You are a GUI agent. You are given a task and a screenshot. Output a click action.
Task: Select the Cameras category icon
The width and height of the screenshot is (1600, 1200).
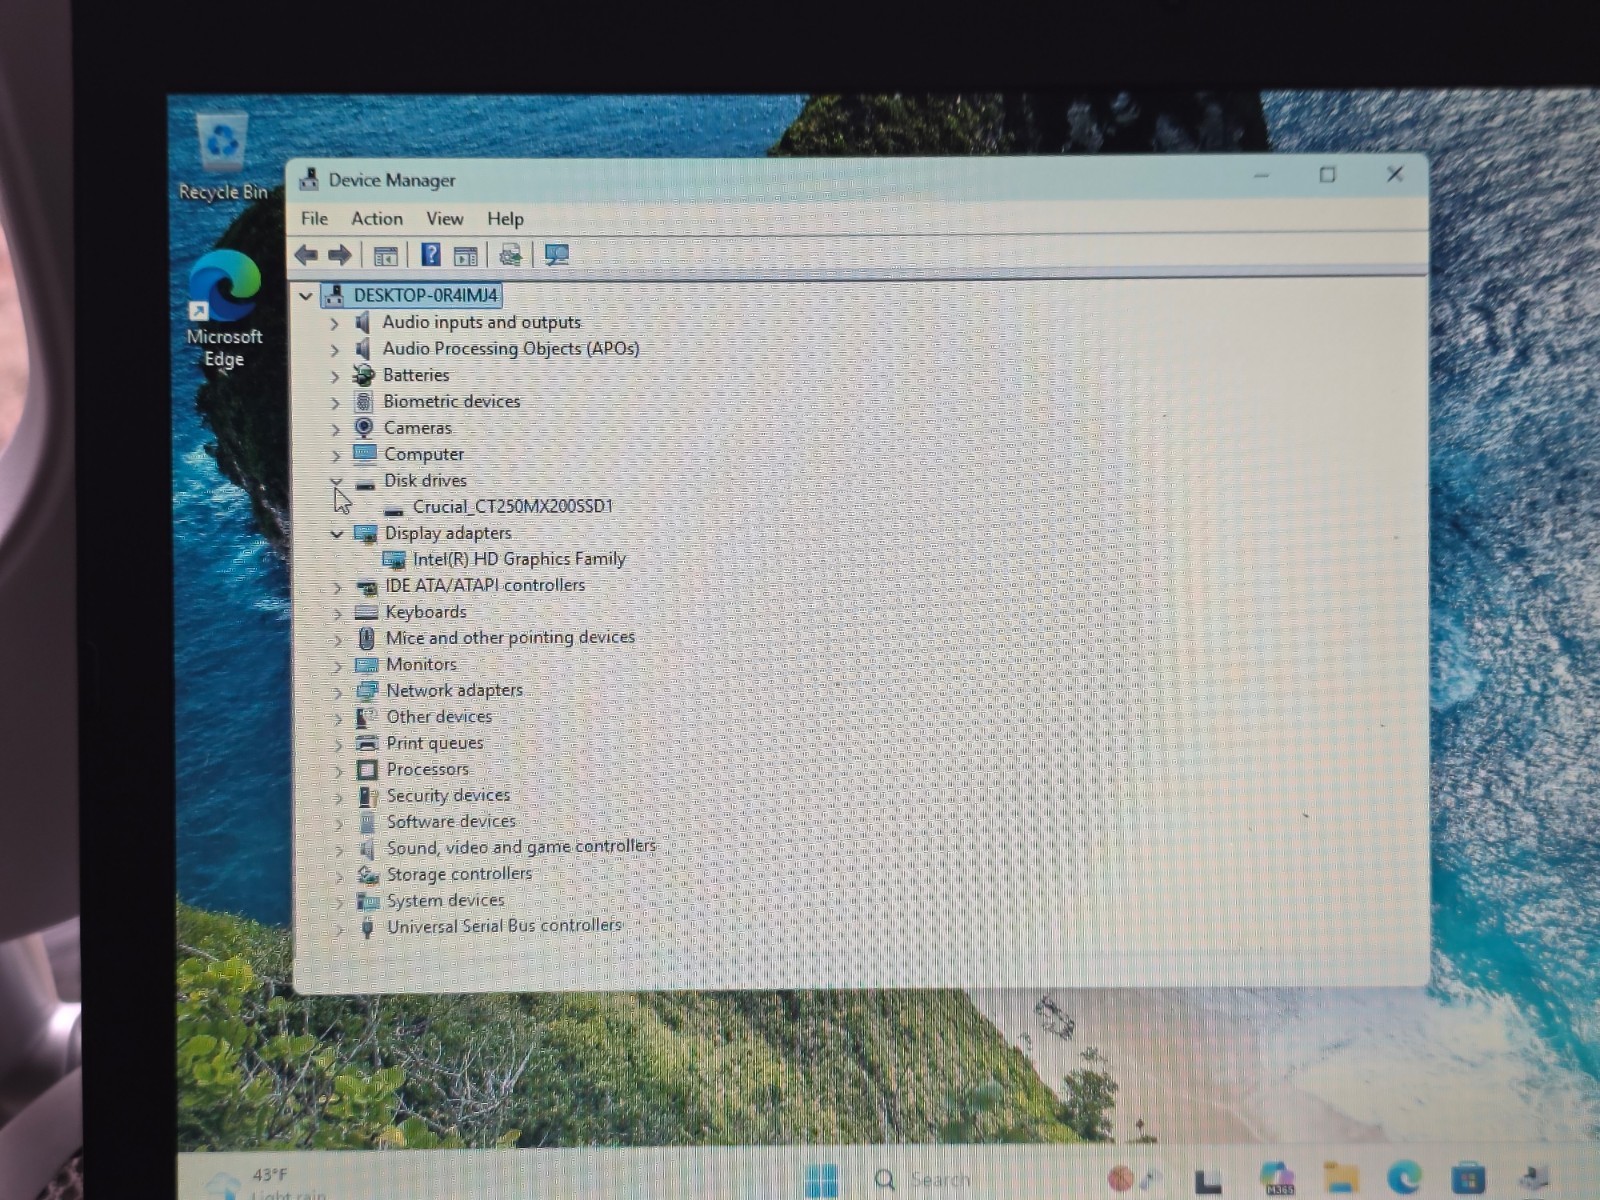pyautogui.click(x=364, y=428)
